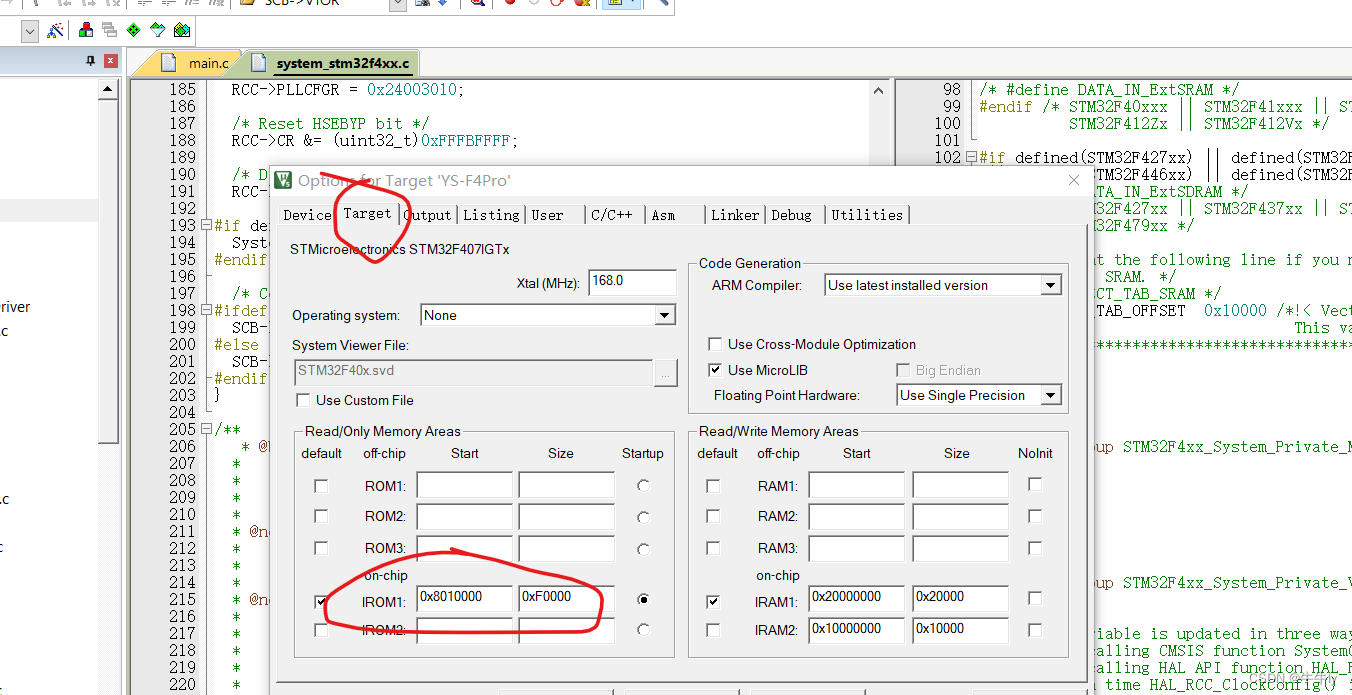The image size is (1352, 695).
Task: Click the System Viewer File browse button
Action: tap(666, 373)
